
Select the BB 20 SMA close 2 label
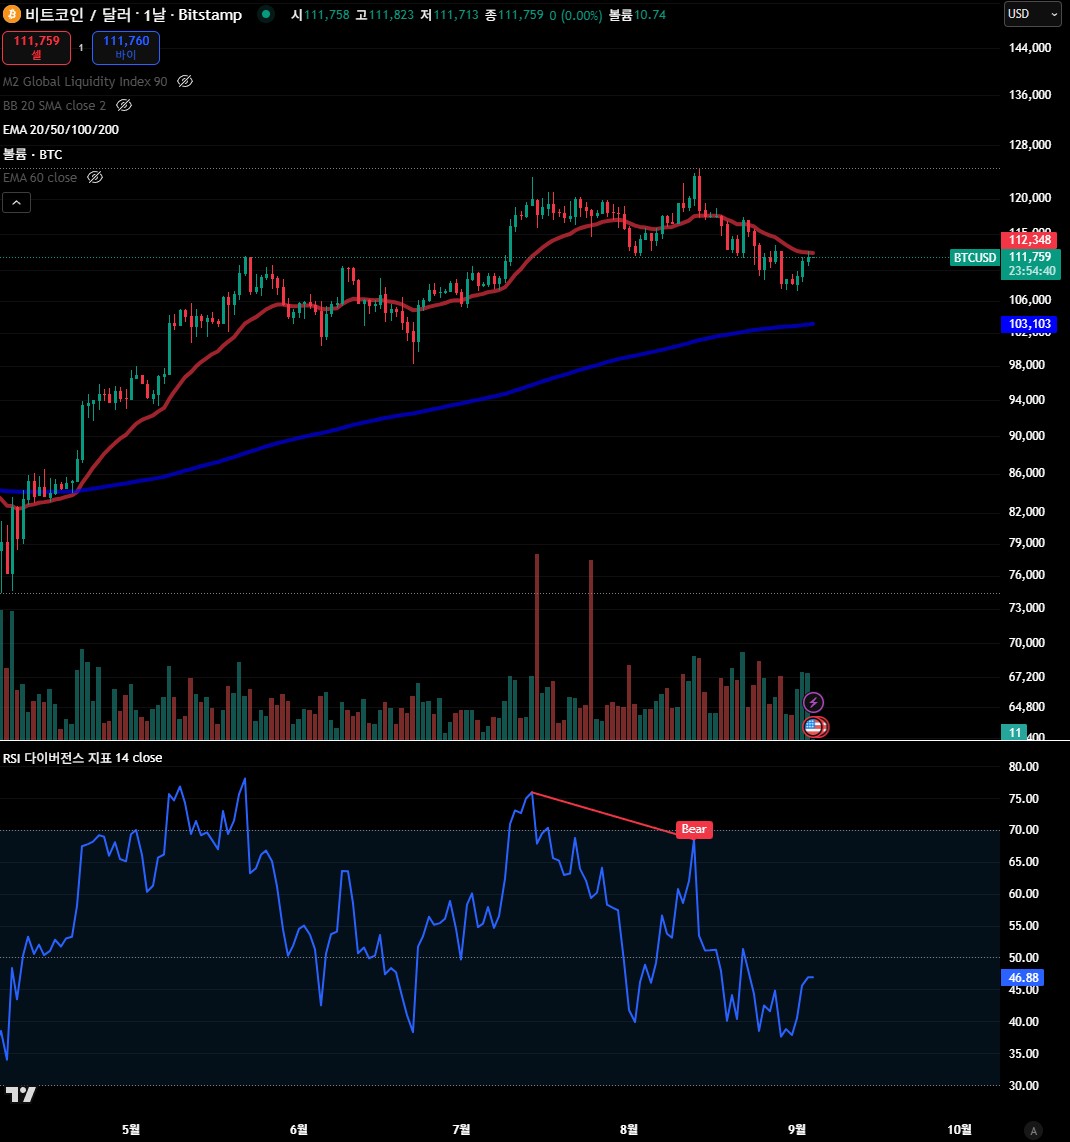[x=55, y=106]
